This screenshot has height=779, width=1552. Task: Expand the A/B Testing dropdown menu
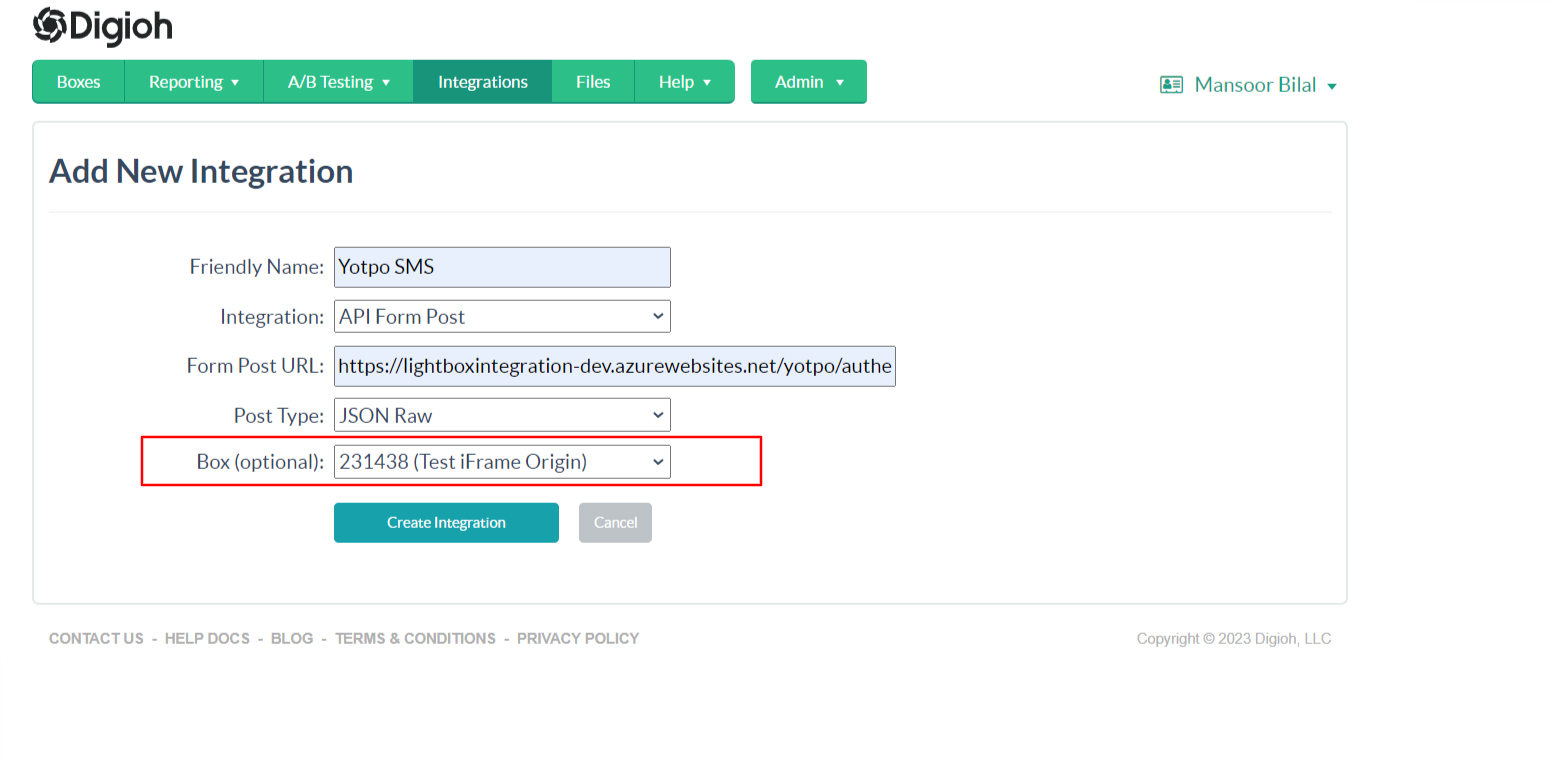338,82
